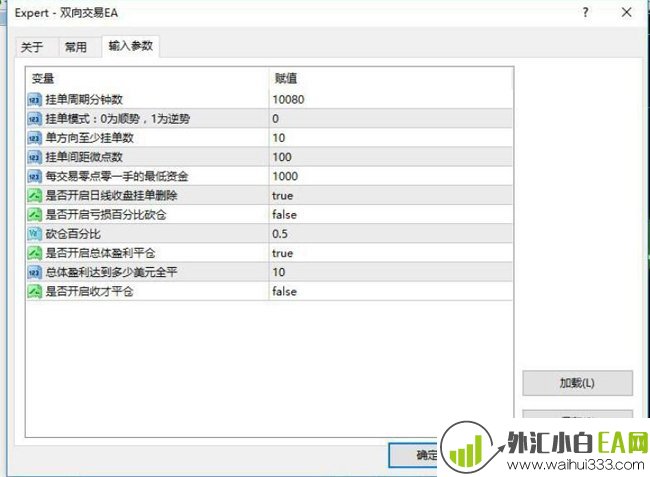
Task: Click the 变量 column header
Action: (147, 78)
